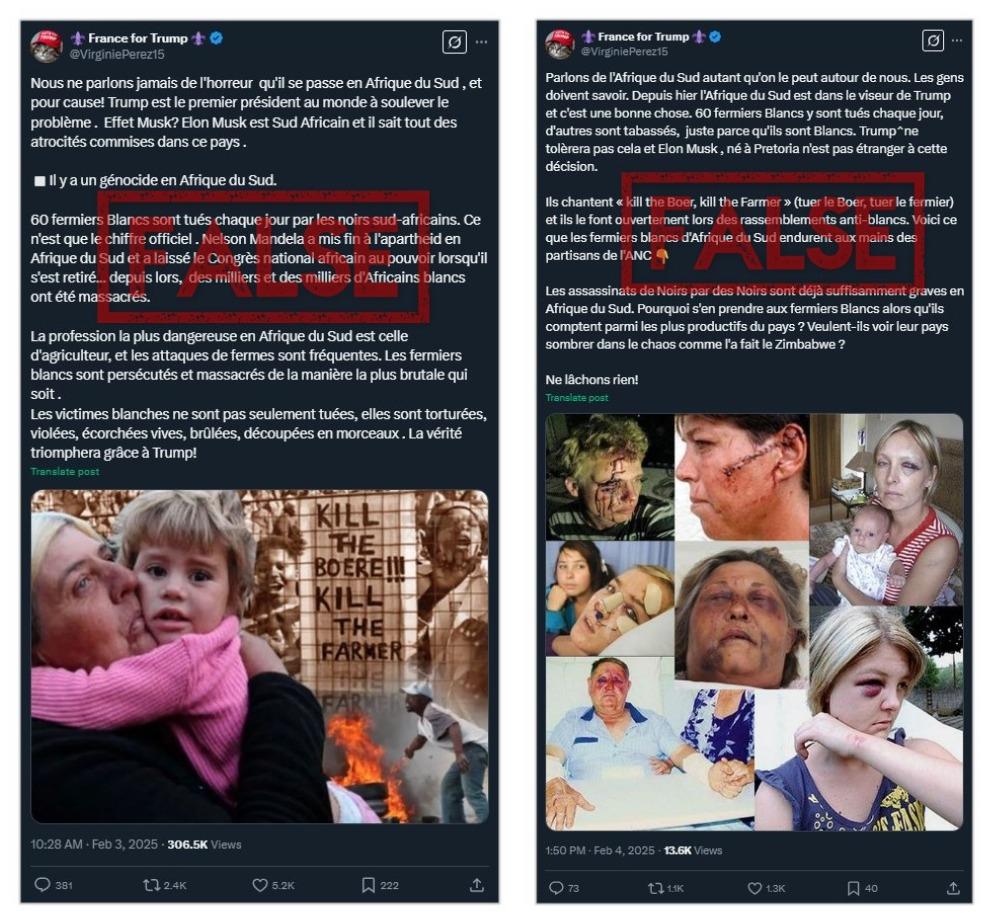Open Grok icon on right post

click(x=933, y=40)
